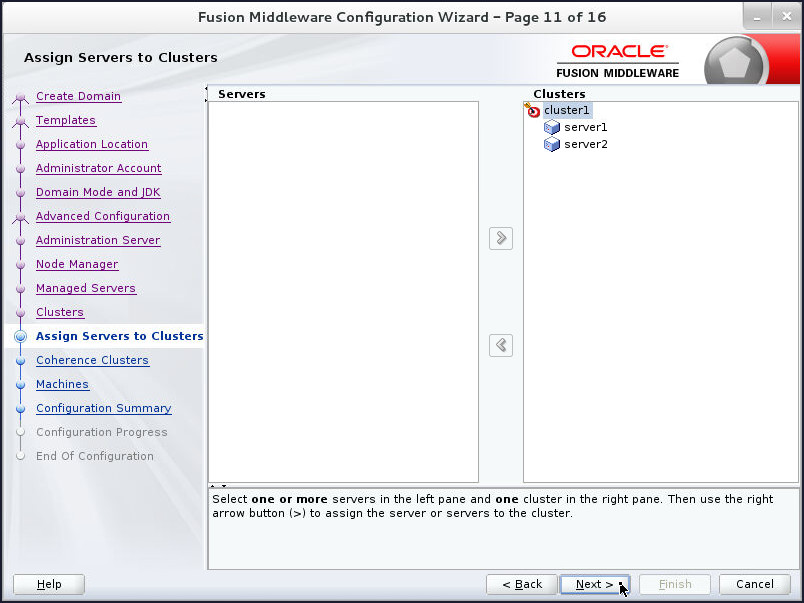Click the cluster1 cluster icon
This screenshot has height=603, width=804.
coord(532,110)
